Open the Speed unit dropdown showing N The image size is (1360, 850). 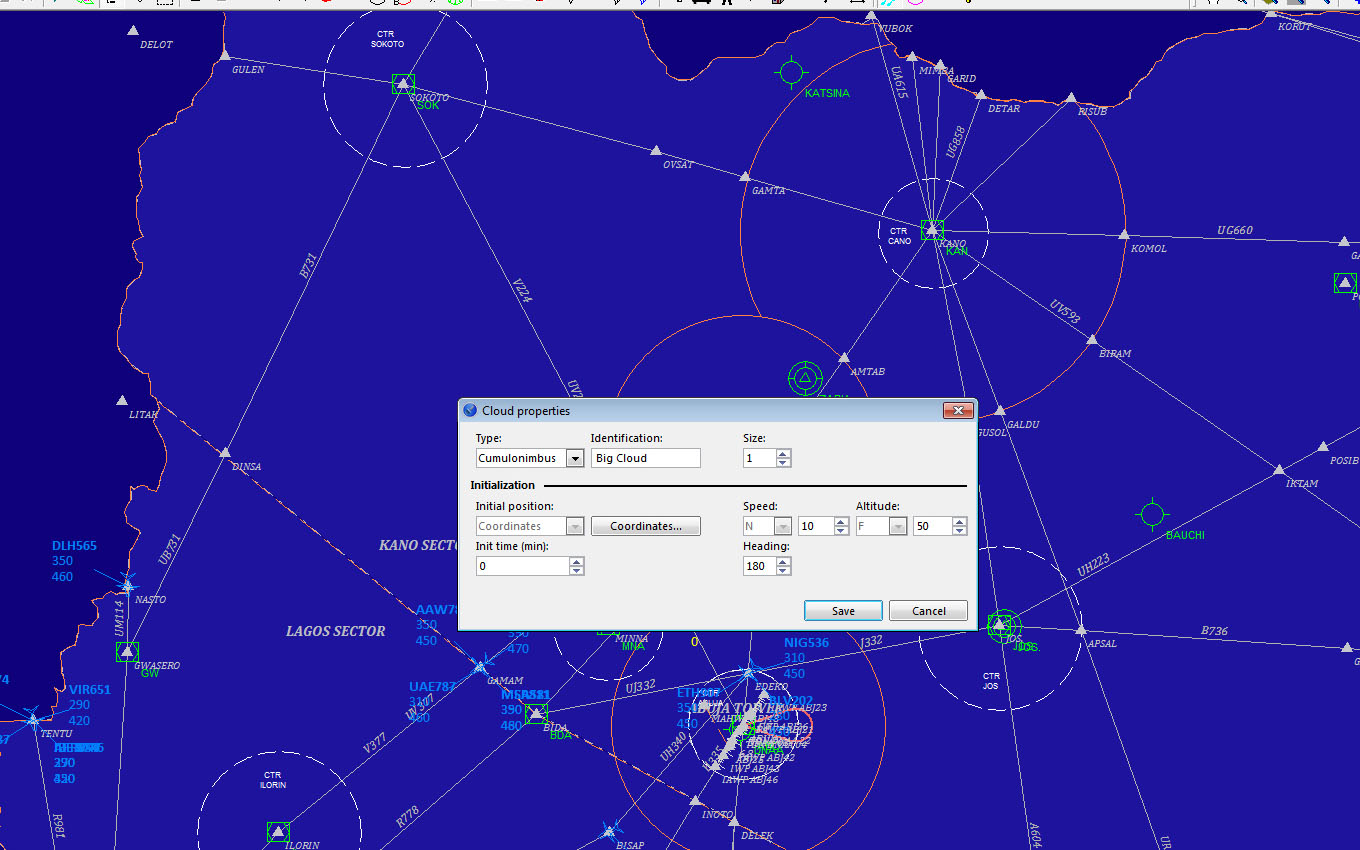click(x=783, y=526)
